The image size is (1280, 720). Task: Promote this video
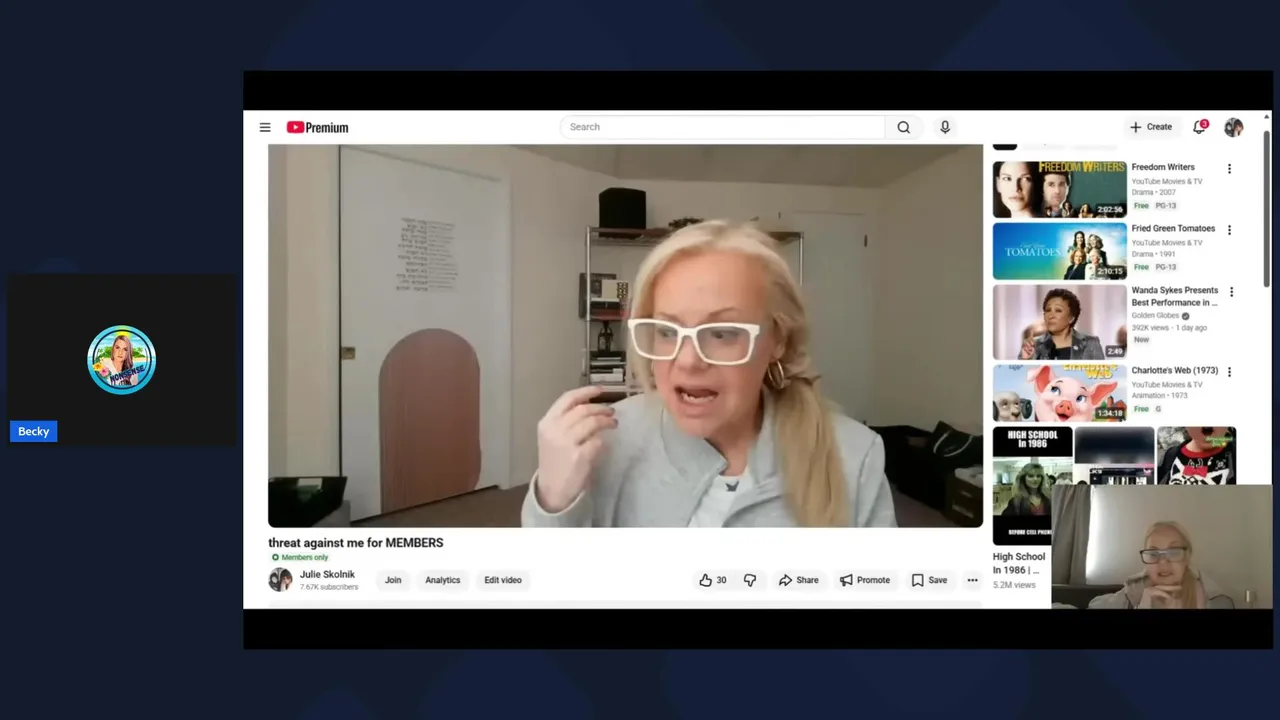865,580
